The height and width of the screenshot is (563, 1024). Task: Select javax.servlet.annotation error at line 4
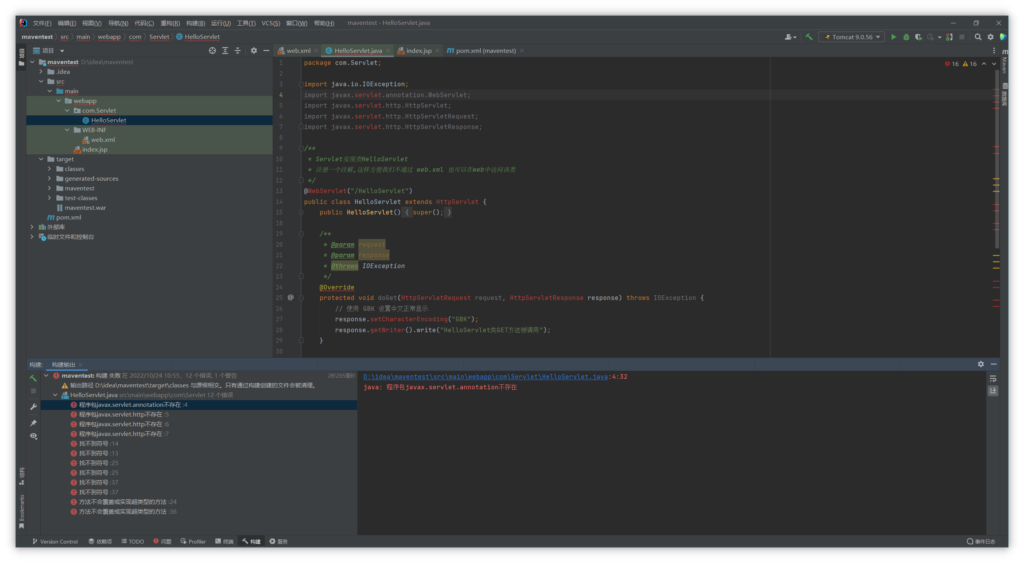pyautogui.click(x=198, y=405)
